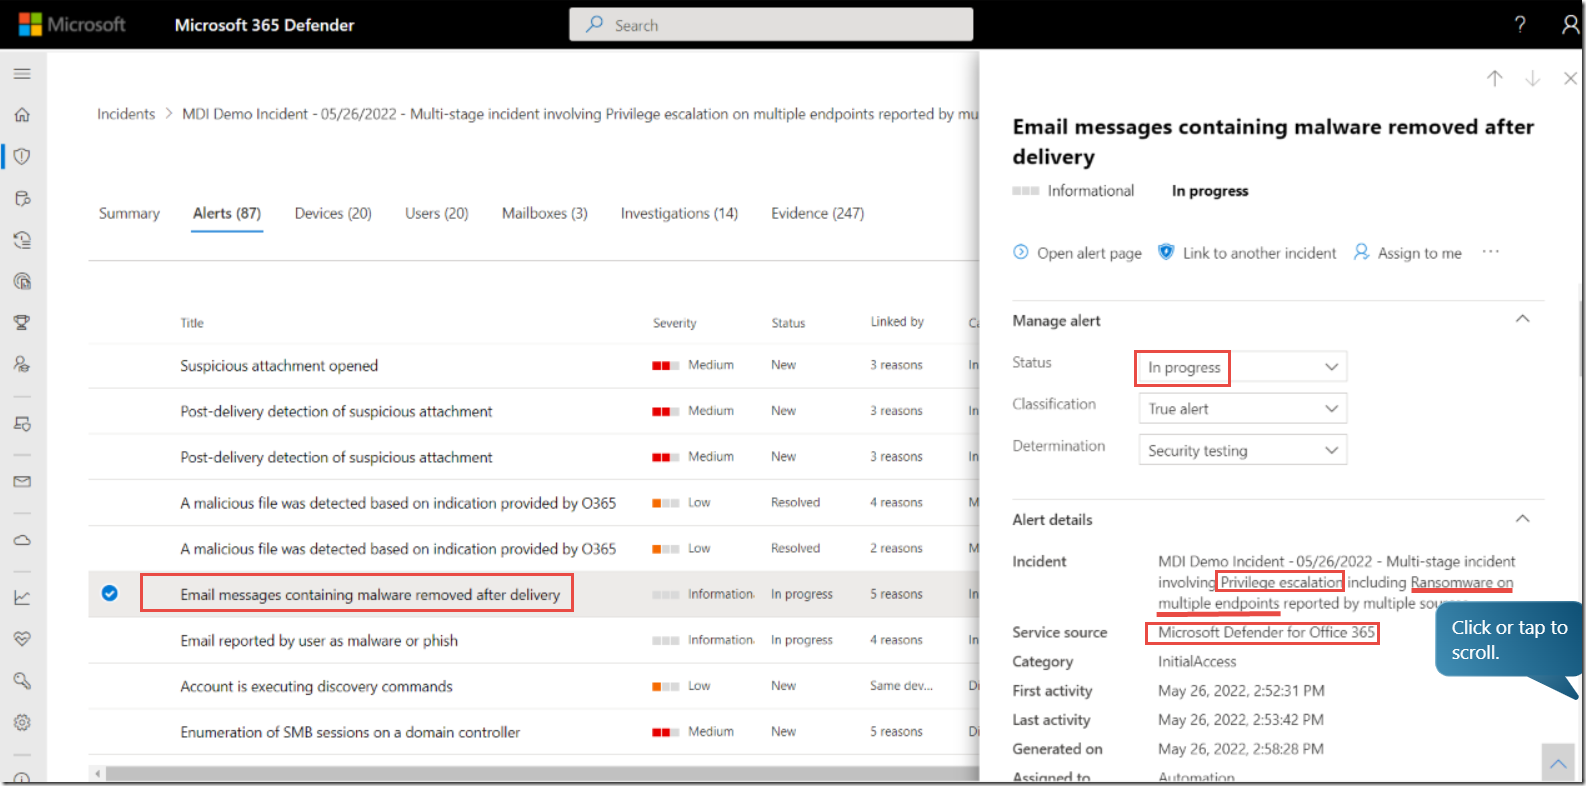Screen dimensions: 1586x786
Task: Select the Alerts (87) tab
Action: coord(227,213)
